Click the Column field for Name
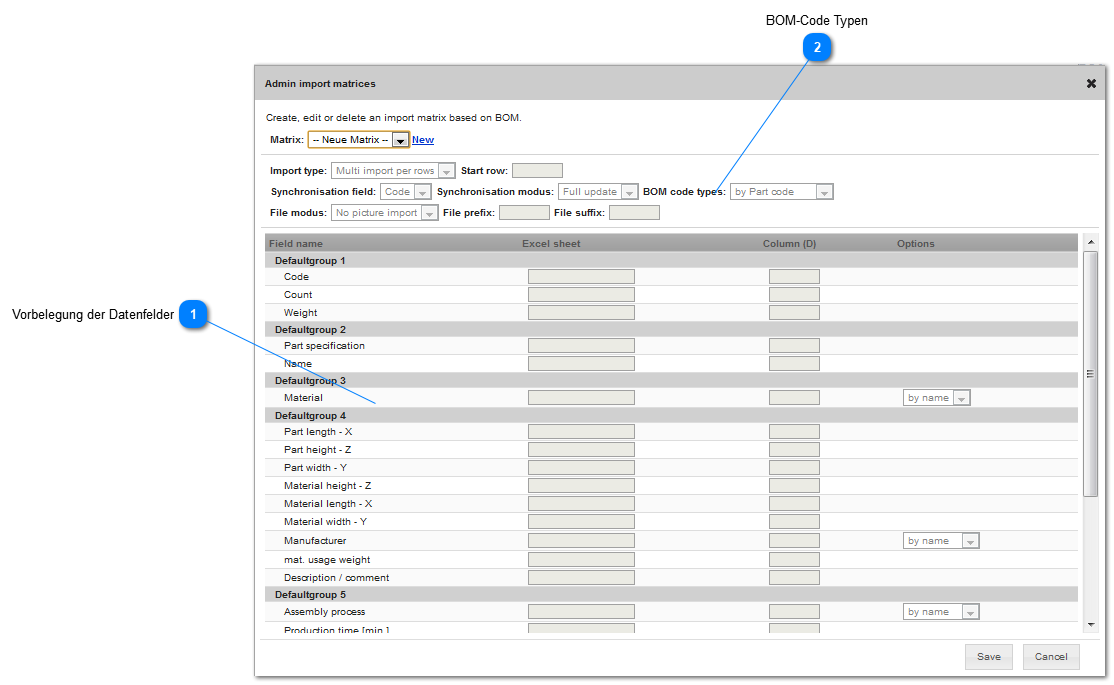This screenshot has height=685, width=1114. (794, 363)
